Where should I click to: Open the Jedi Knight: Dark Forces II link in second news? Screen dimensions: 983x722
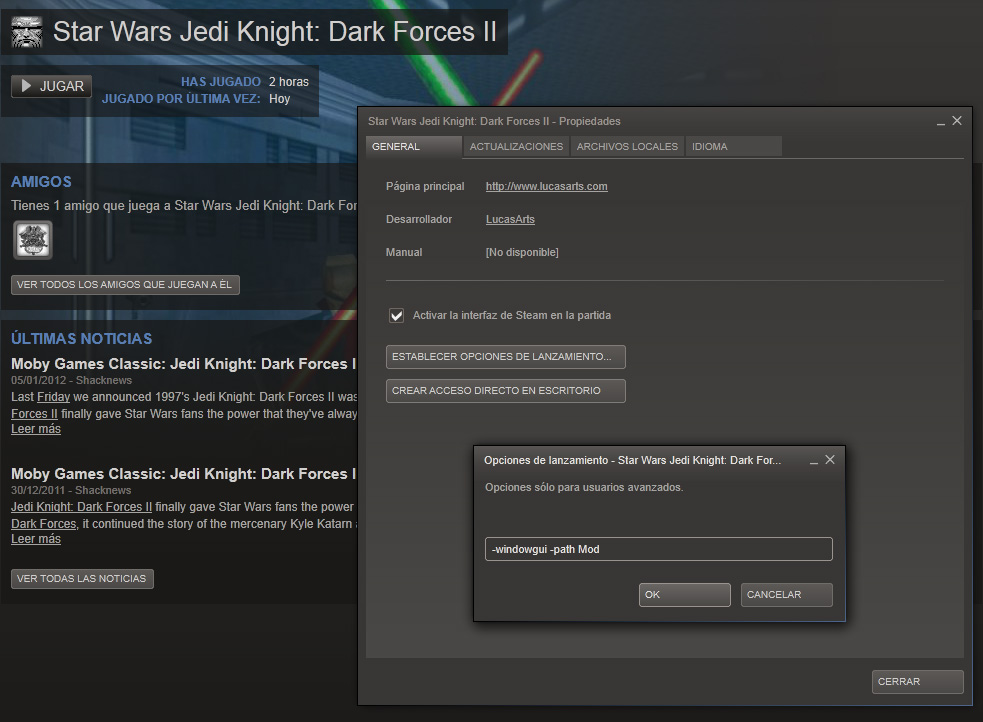pos(81,506)
